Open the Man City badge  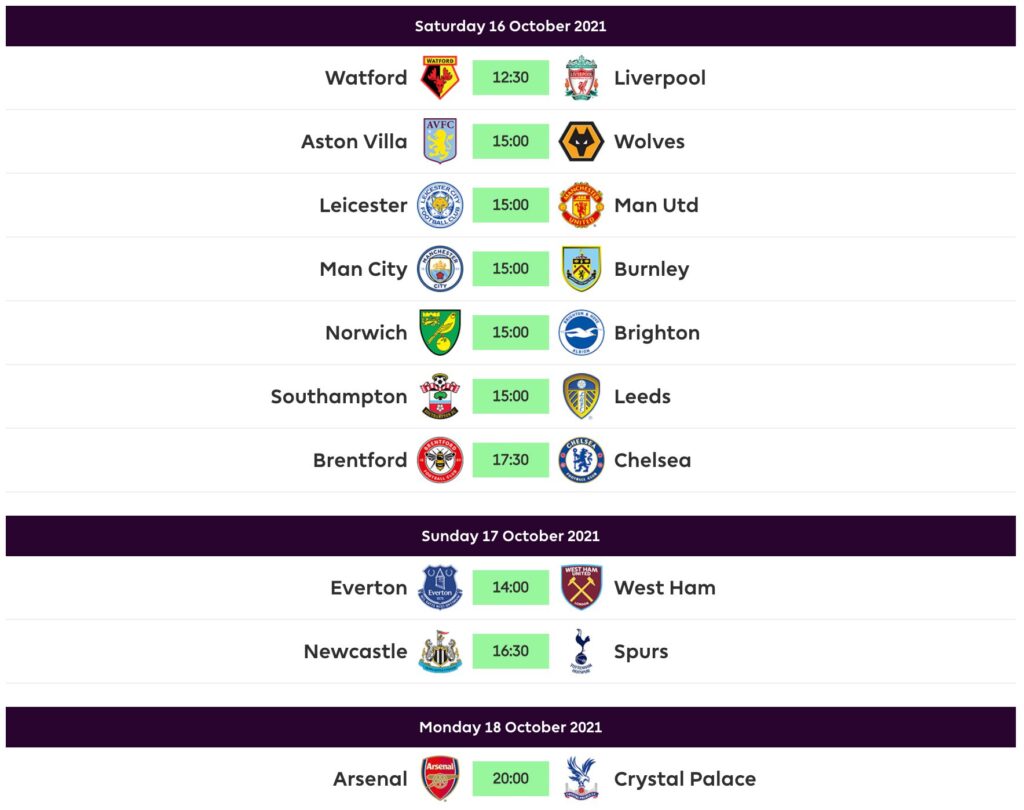[440, 269]
